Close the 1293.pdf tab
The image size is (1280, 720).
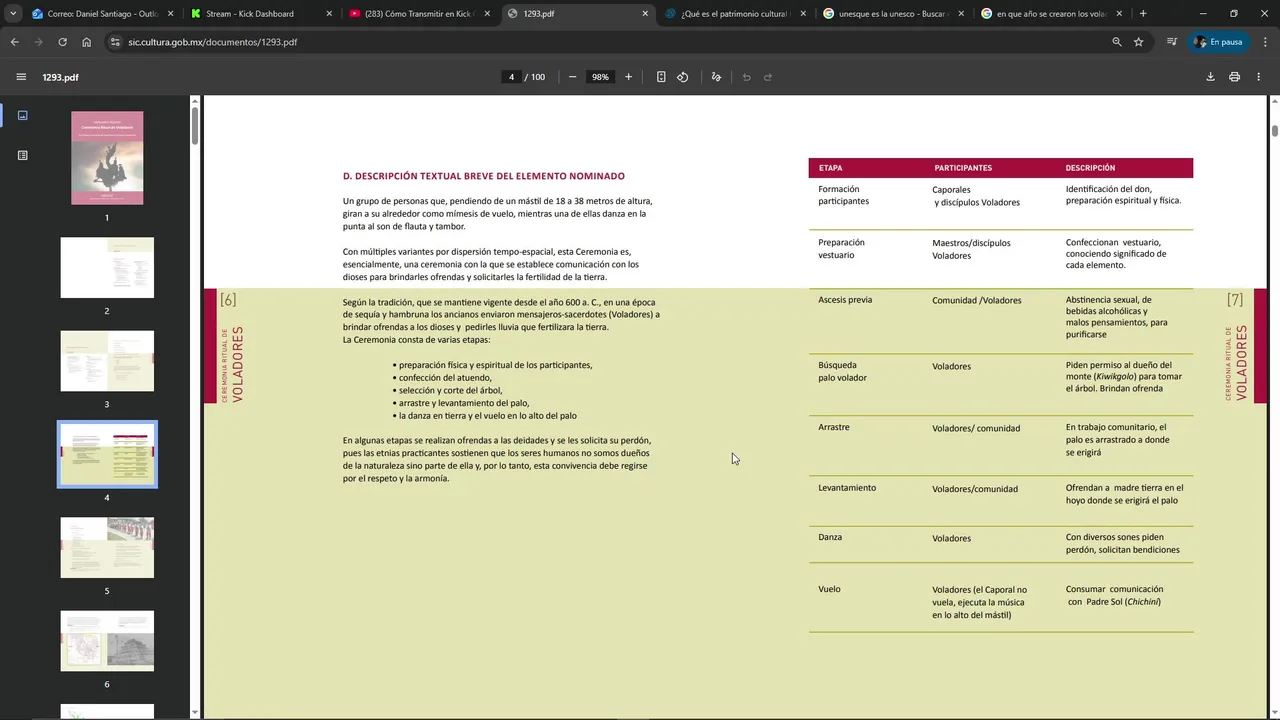tap(645, 14)
